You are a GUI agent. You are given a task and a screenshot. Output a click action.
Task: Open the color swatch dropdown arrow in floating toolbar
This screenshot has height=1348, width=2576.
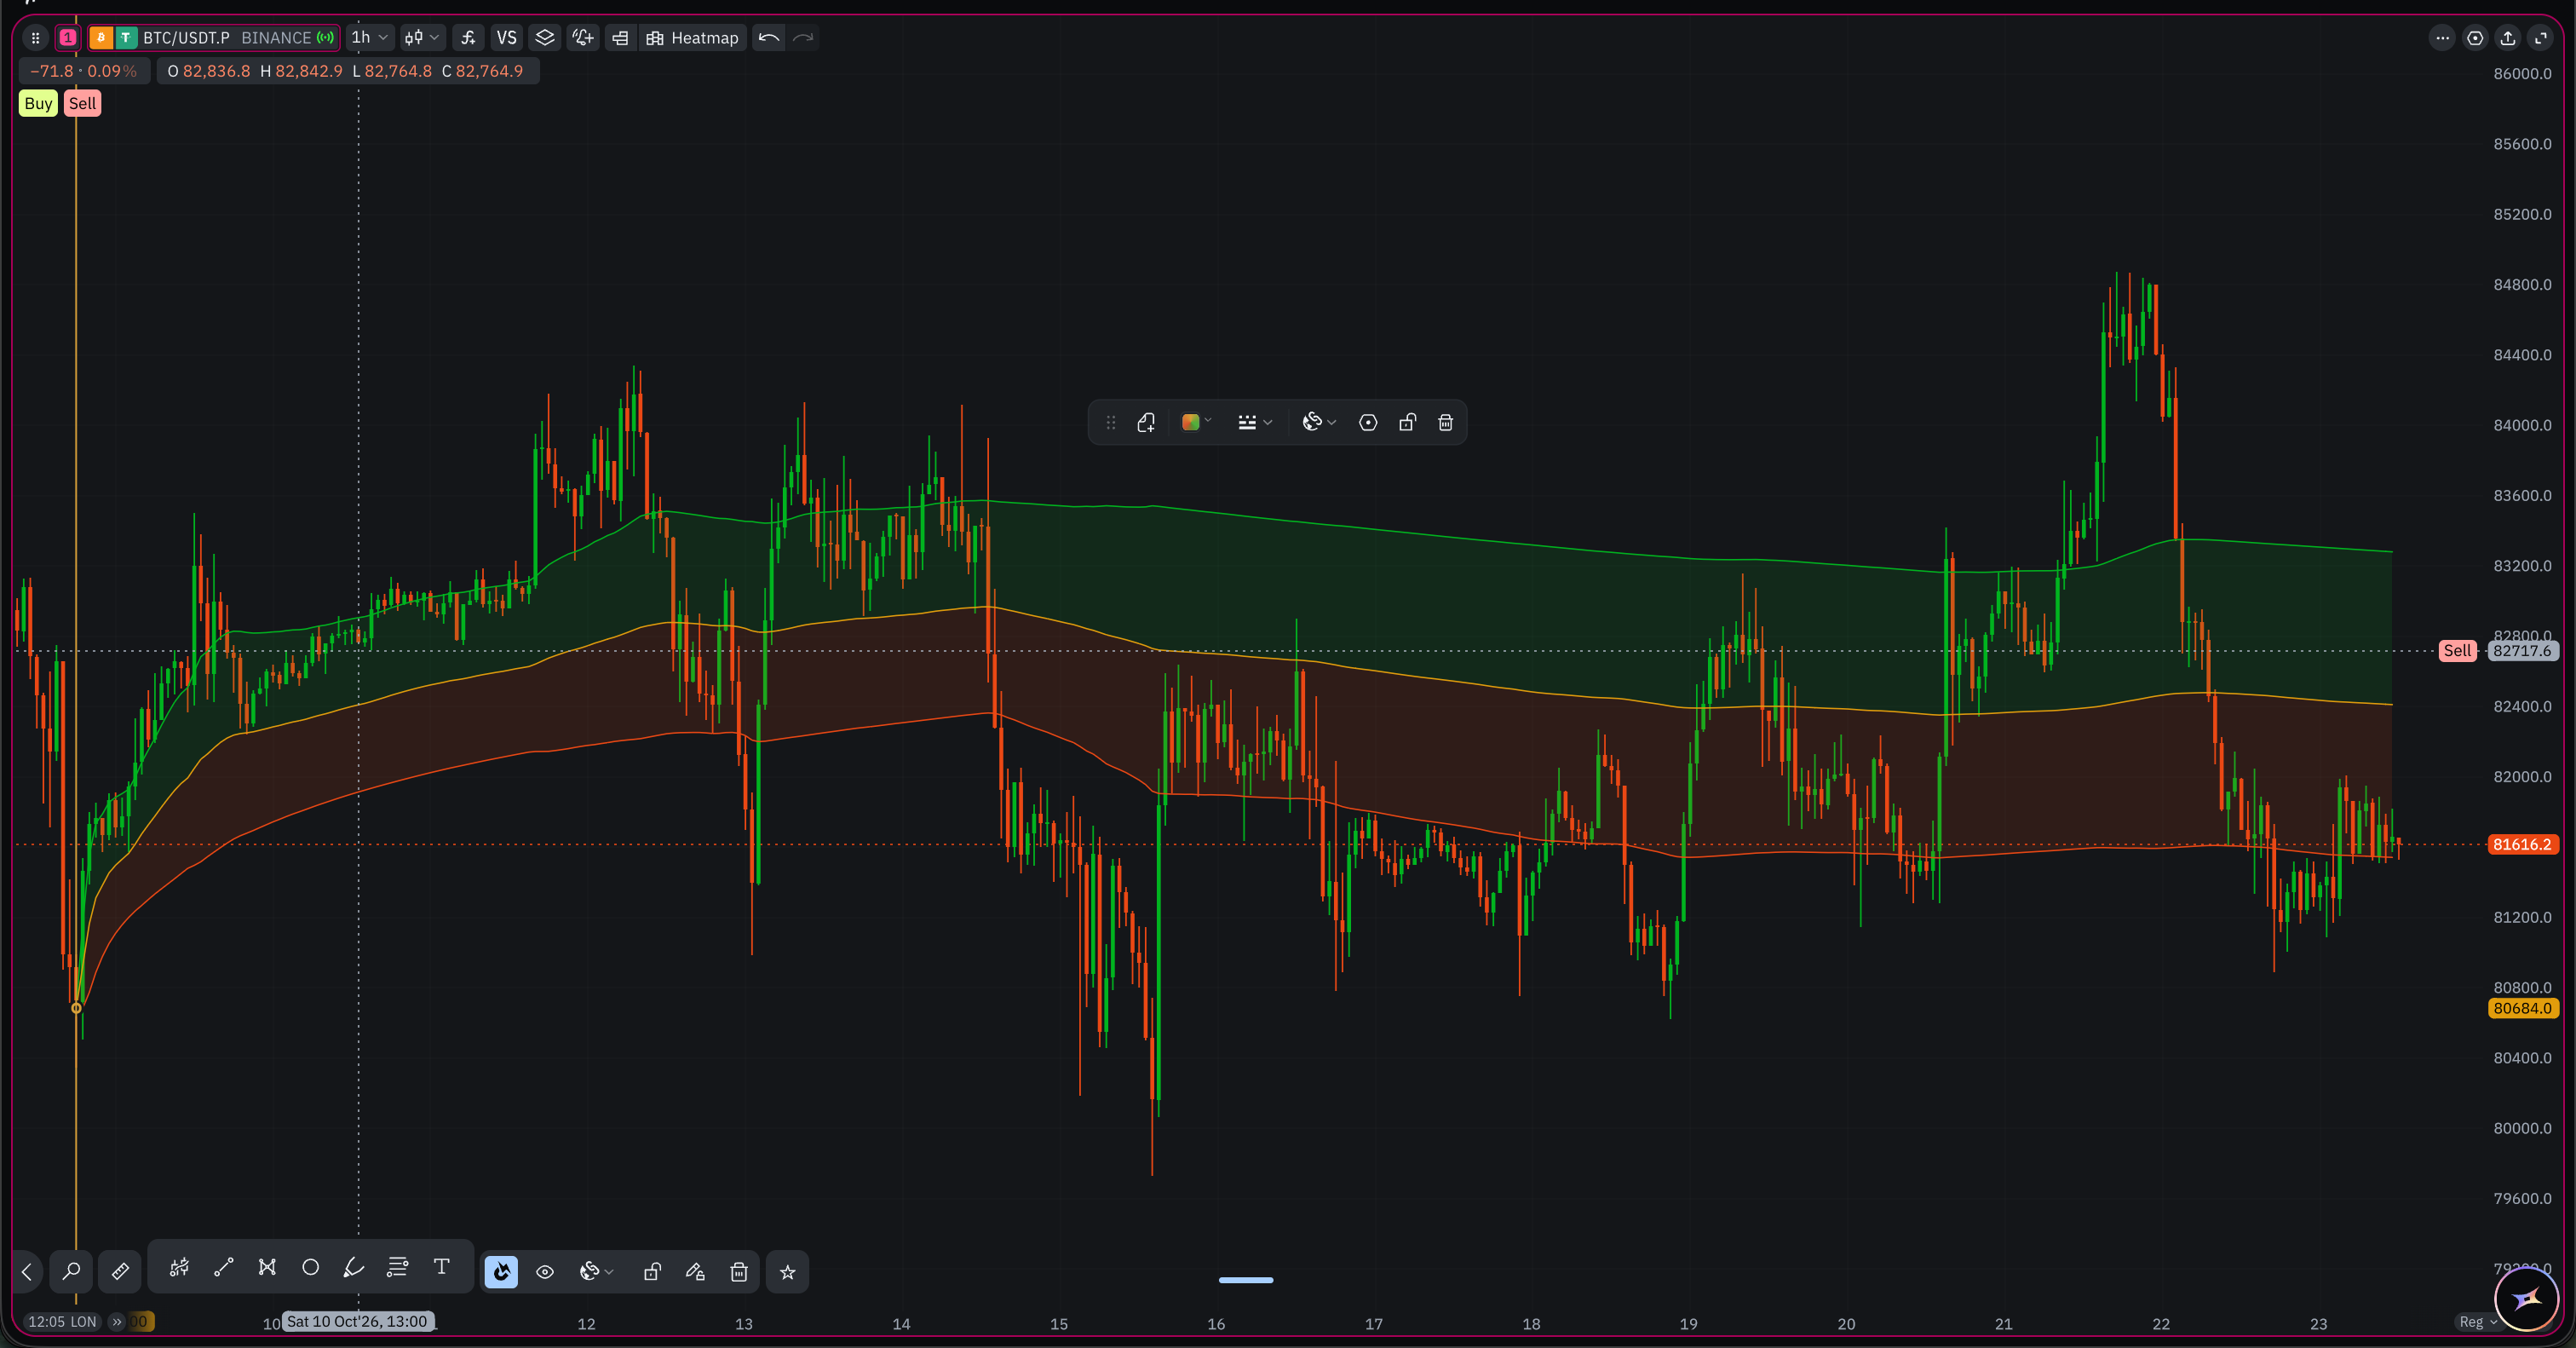1209,421
